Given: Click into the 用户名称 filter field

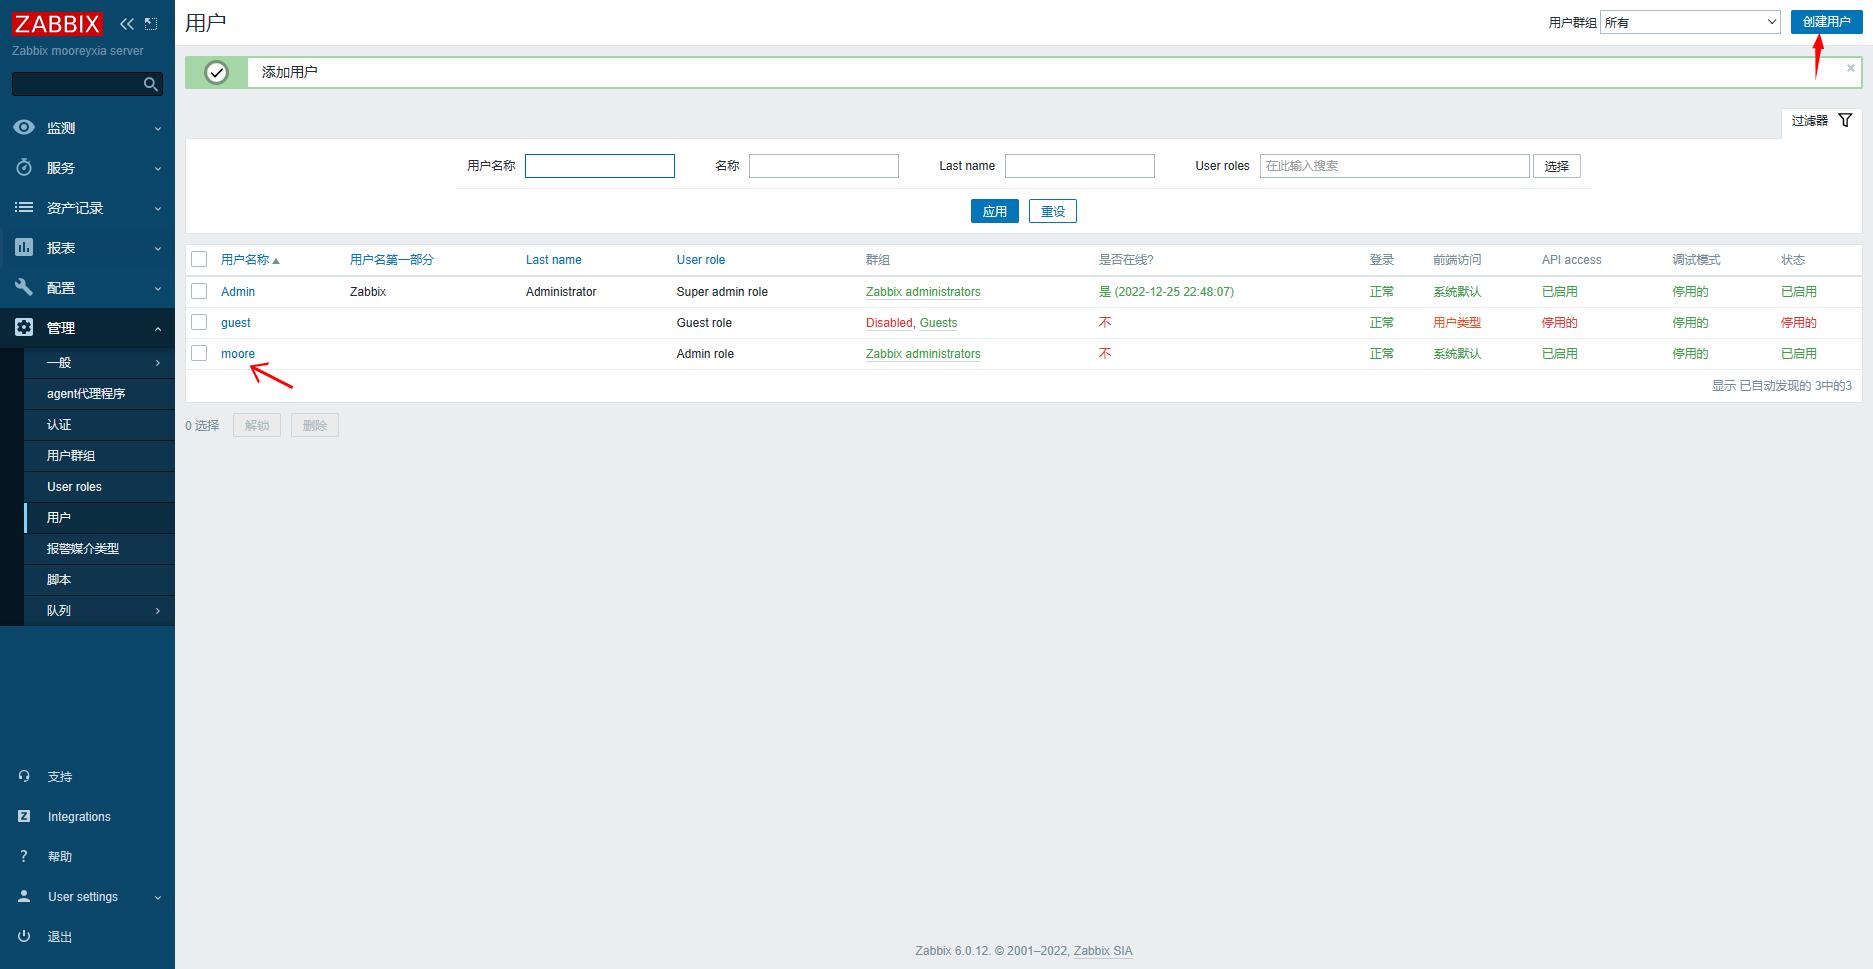Looking at the screenshot, I should point(600,166).
